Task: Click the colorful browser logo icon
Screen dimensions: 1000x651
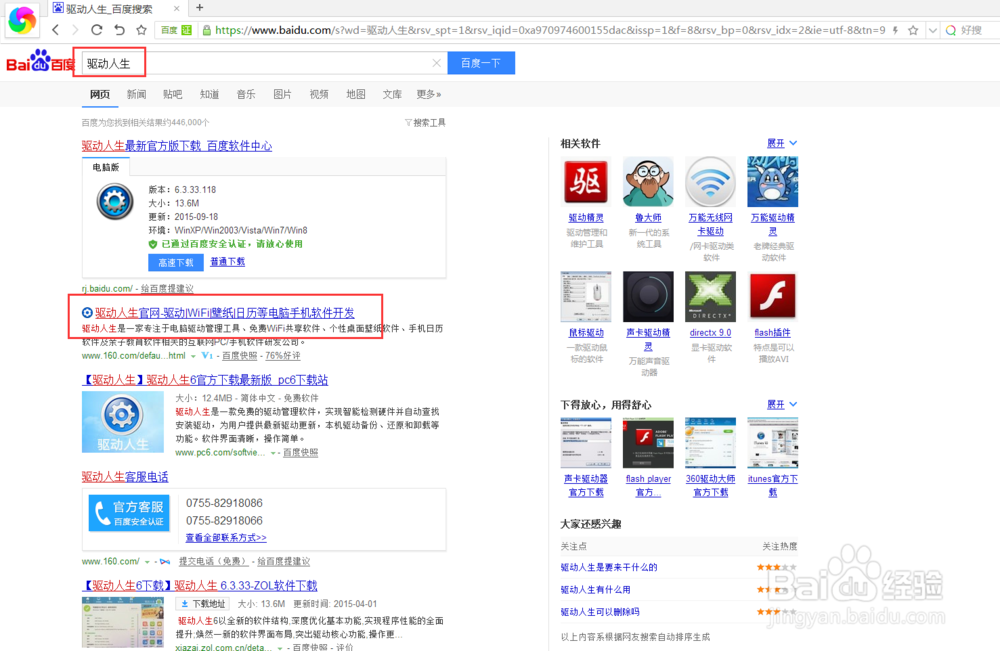Action: pos(22,20)
